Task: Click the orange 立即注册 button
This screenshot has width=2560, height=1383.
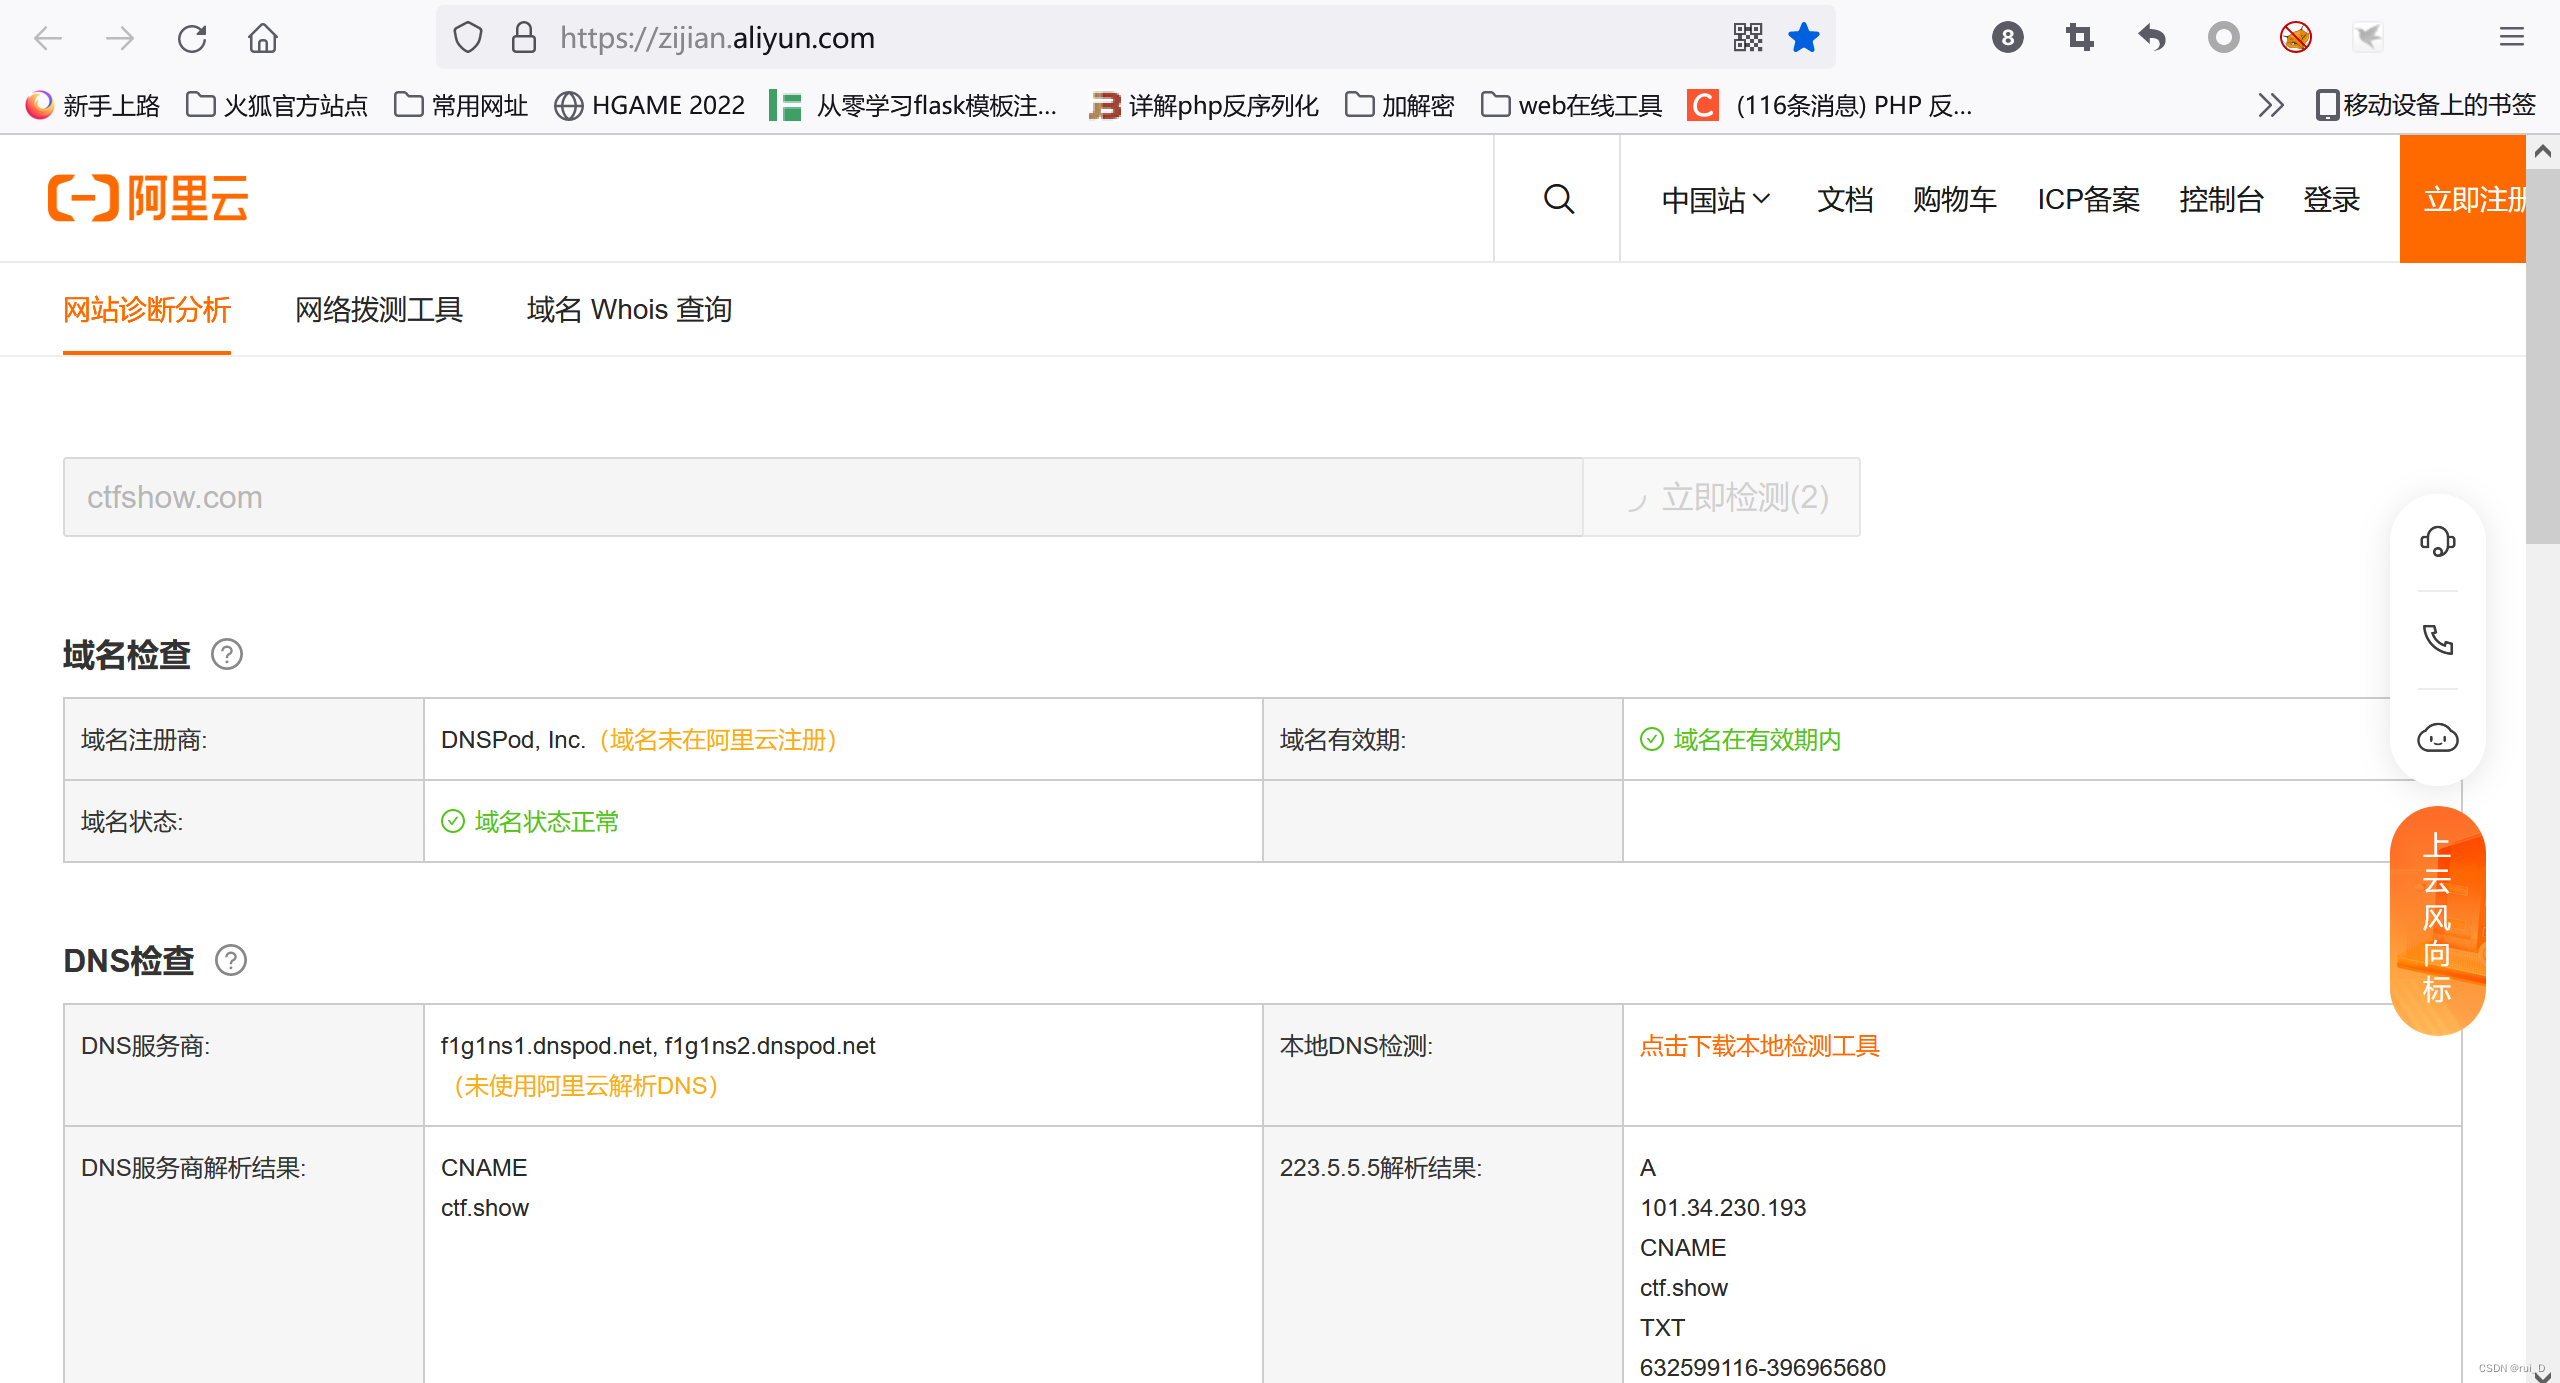Action: click(2462, 199)
